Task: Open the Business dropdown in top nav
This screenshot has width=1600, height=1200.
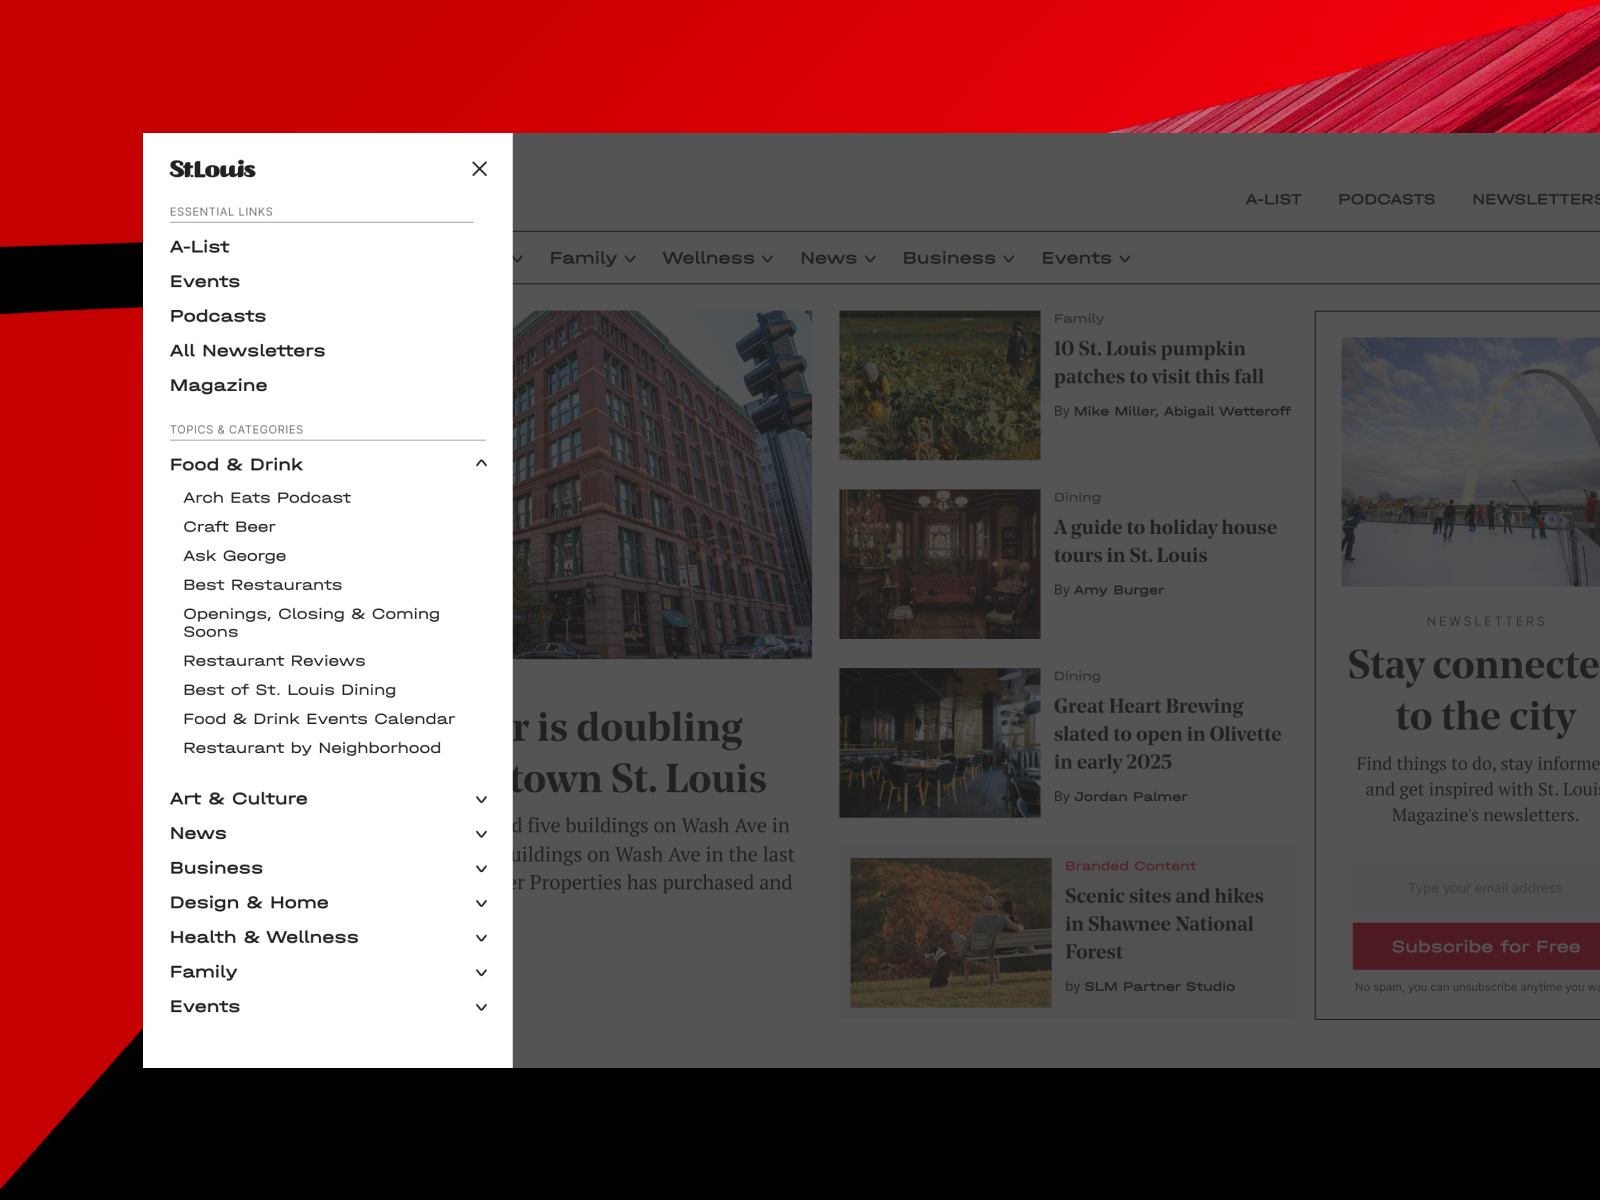Action: 958,258
